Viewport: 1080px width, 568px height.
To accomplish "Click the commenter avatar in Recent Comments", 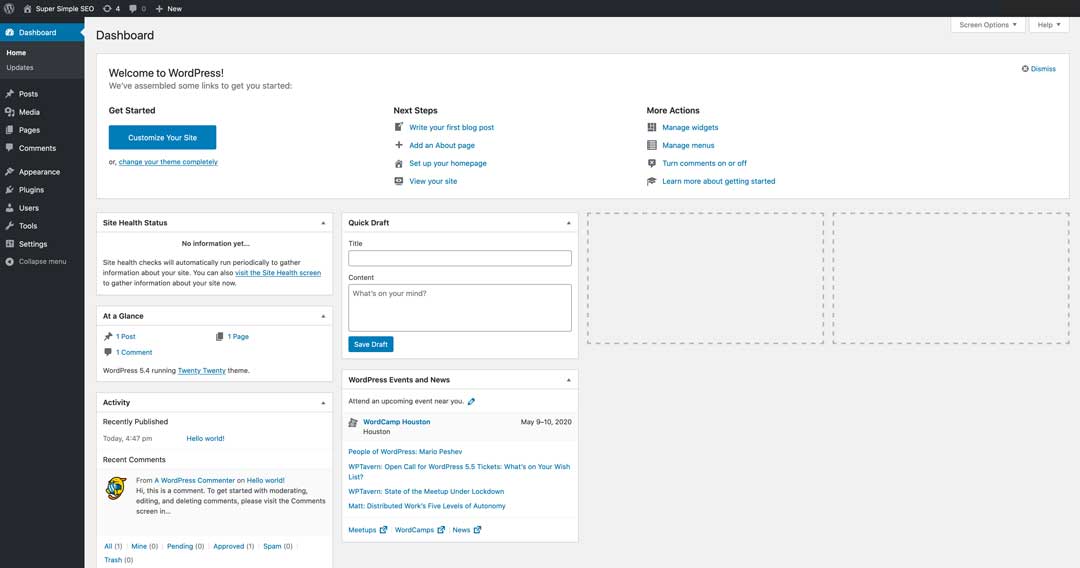I will [x=116, y=488].
